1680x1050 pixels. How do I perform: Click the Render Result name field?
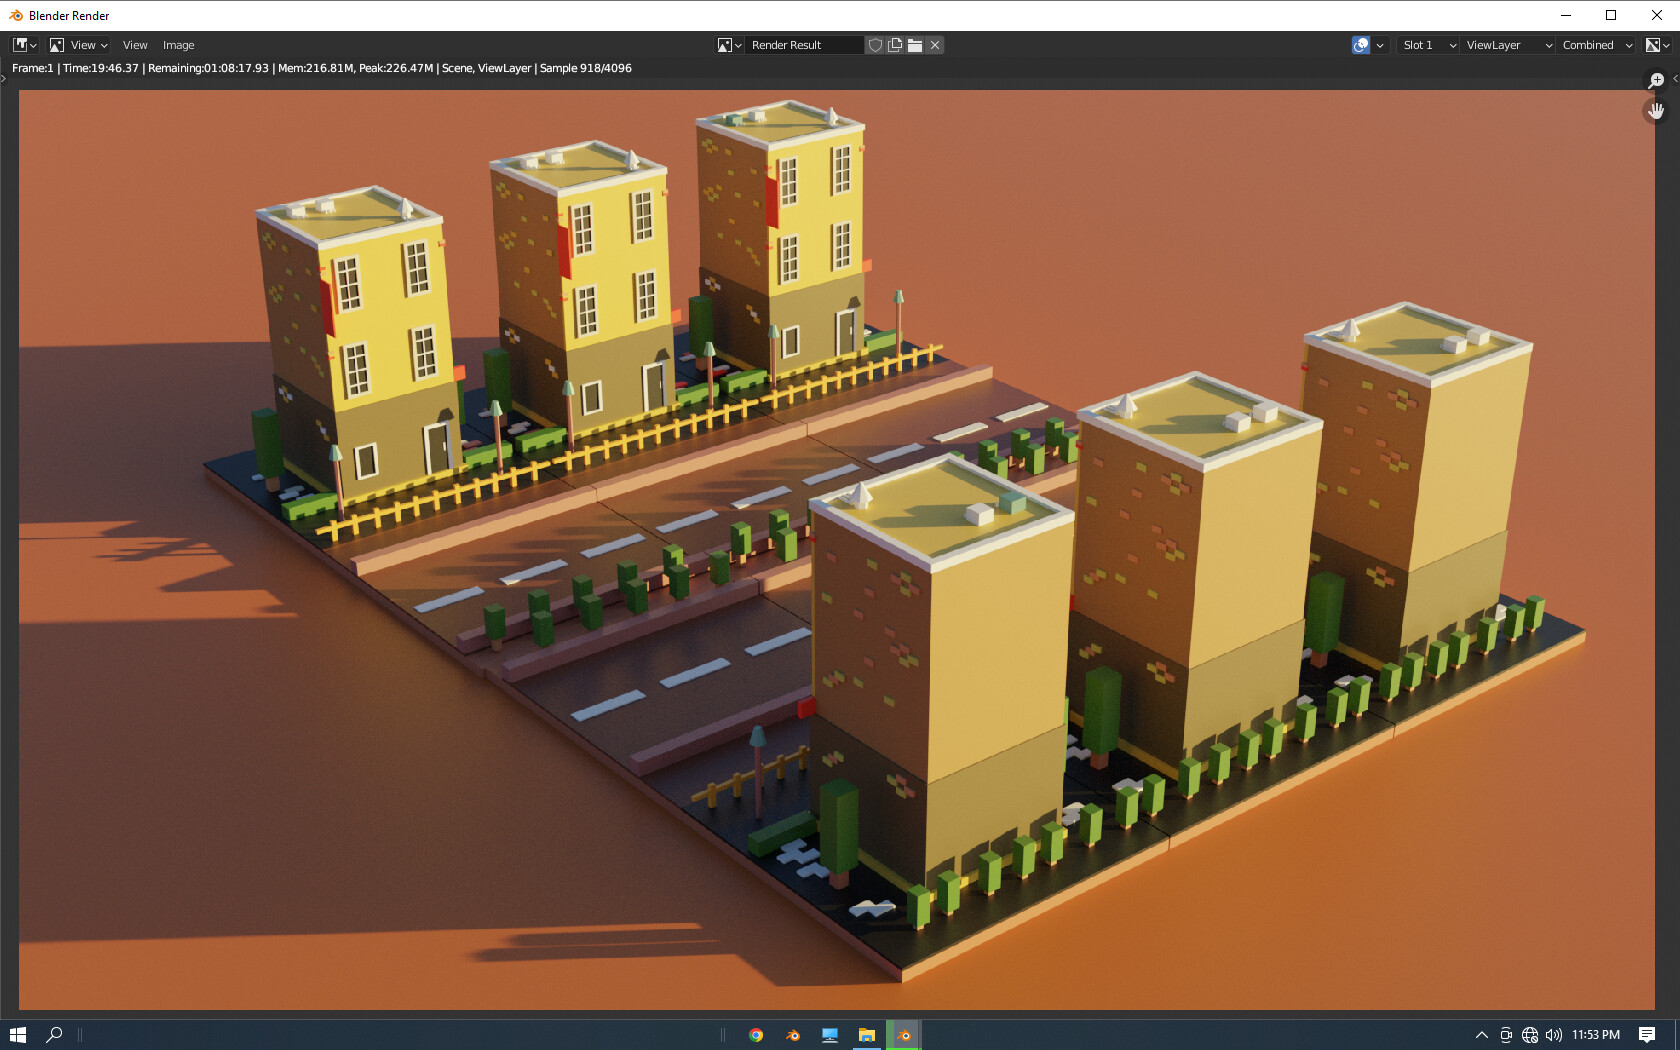(x=805, y=44)
